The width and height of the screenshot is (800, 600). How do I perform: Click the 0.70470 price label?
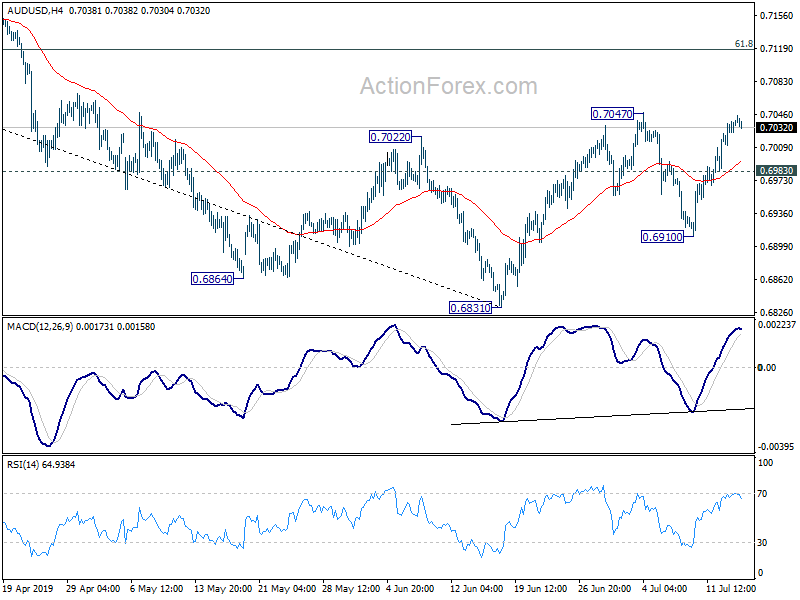612,114
